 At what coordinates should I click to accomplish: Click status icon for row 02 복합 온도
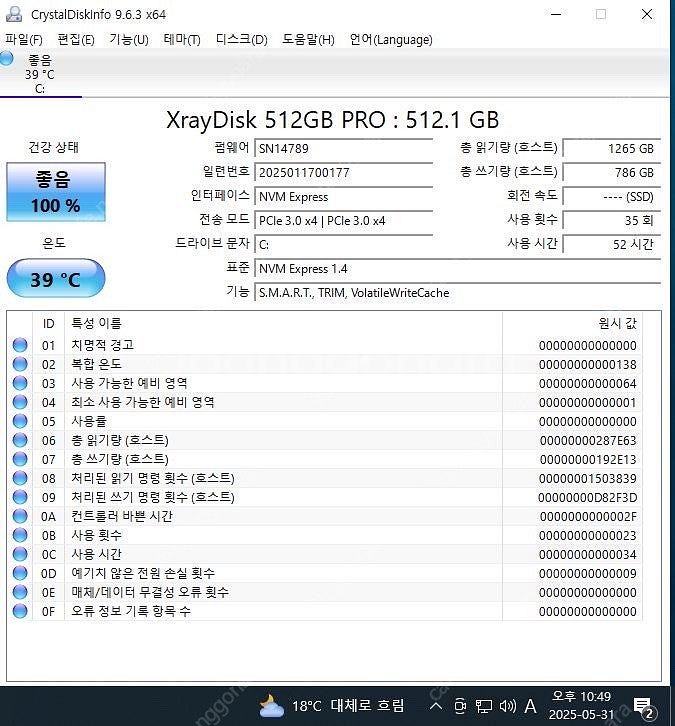(x=20, y=364)
